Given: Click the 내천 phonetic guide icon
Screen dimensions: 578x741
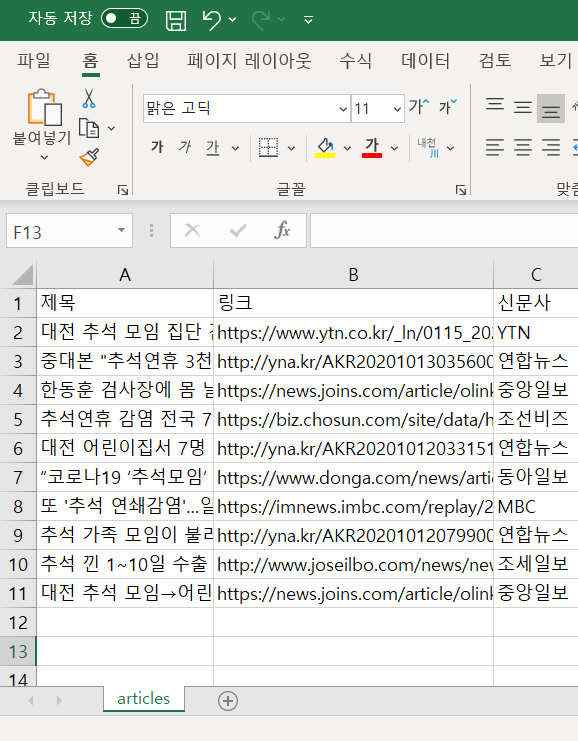Looking at the screenshot, I should (428, 147).
